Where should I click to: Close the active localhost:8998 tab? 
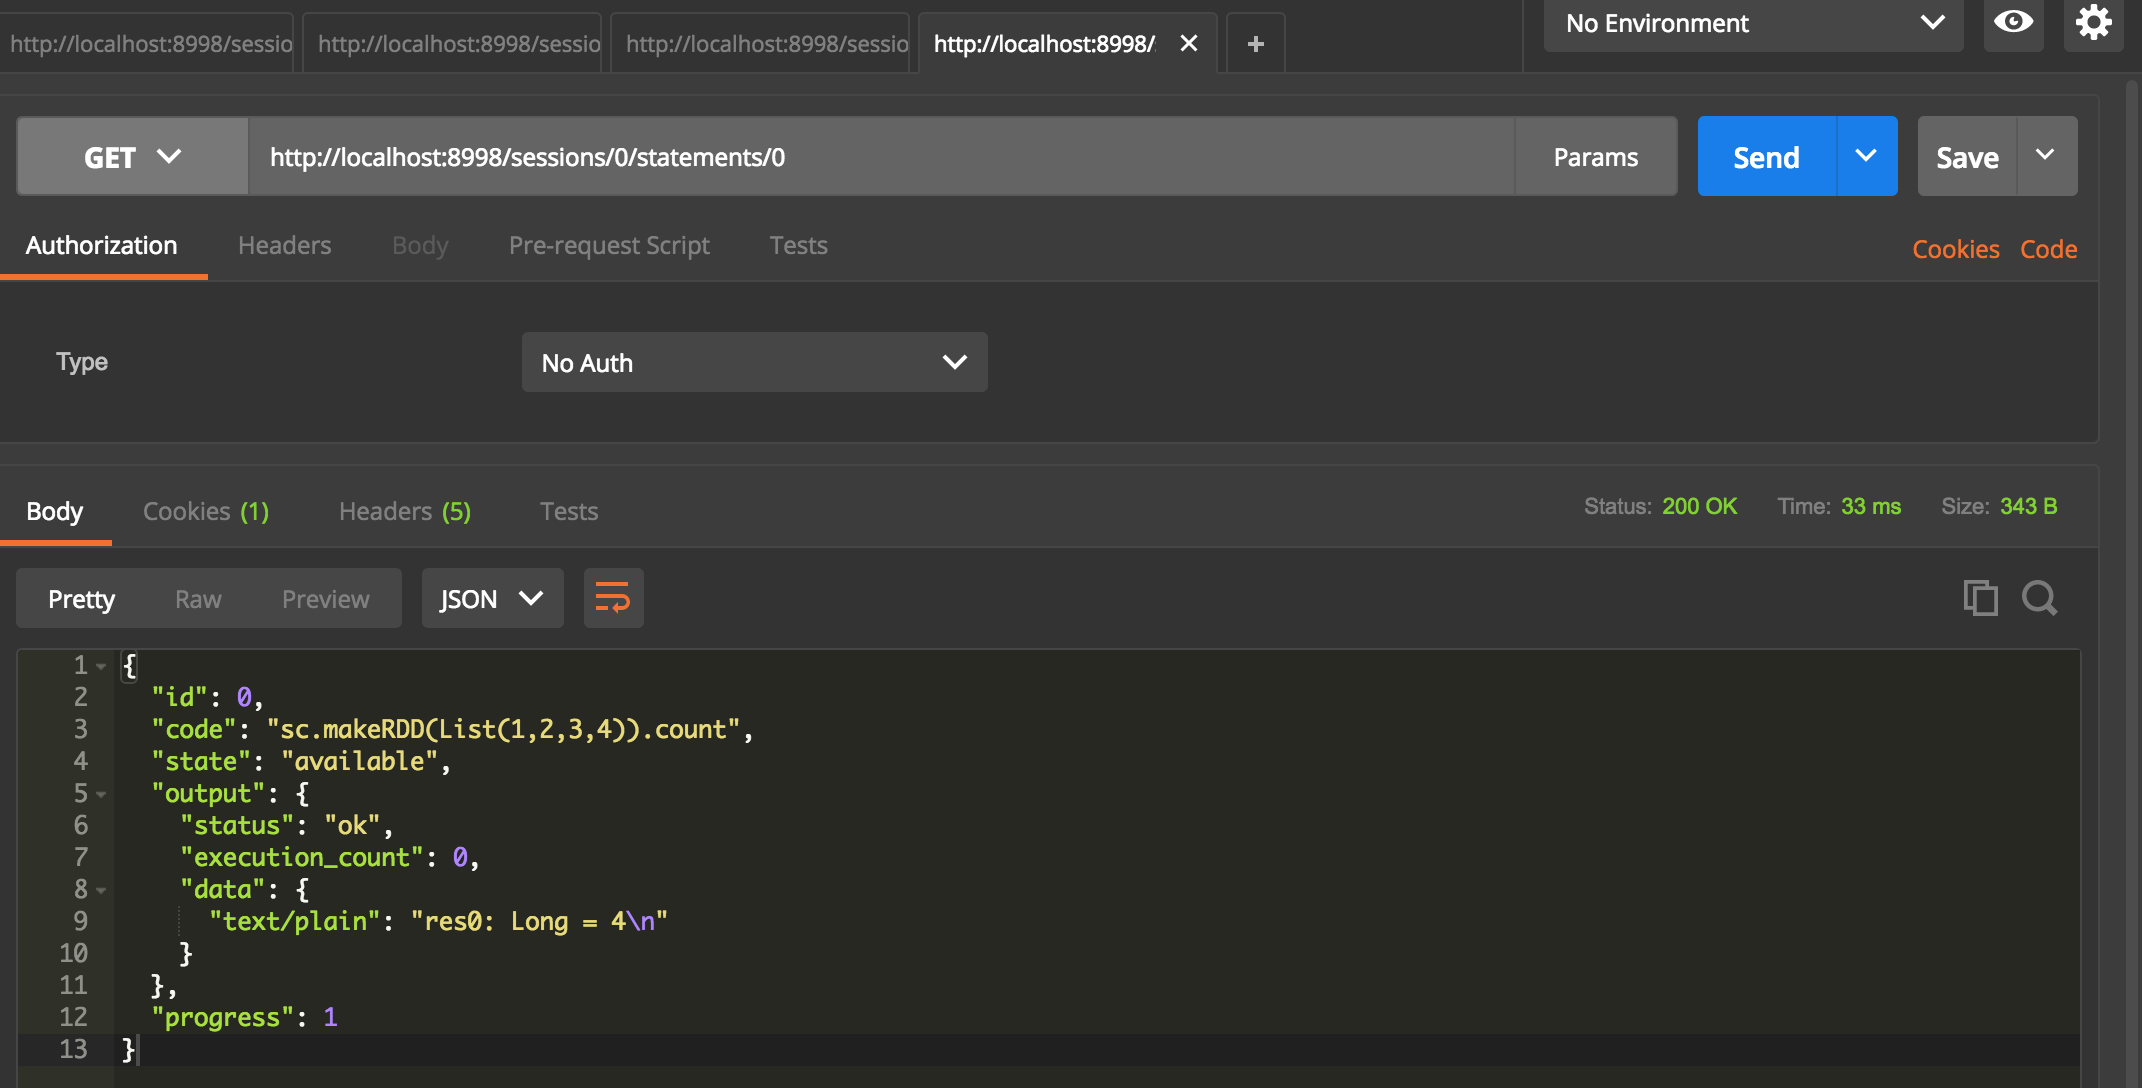tap(1189, 43)
